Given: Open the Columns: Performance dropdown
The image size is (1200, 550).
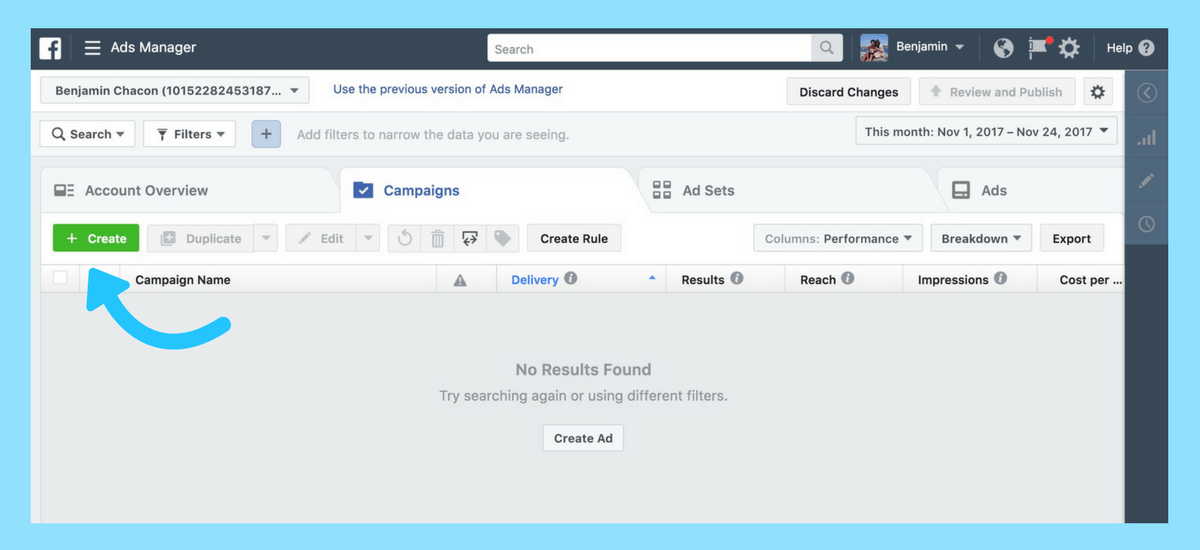Looking at the screenshot, I should tap(837, 239).
